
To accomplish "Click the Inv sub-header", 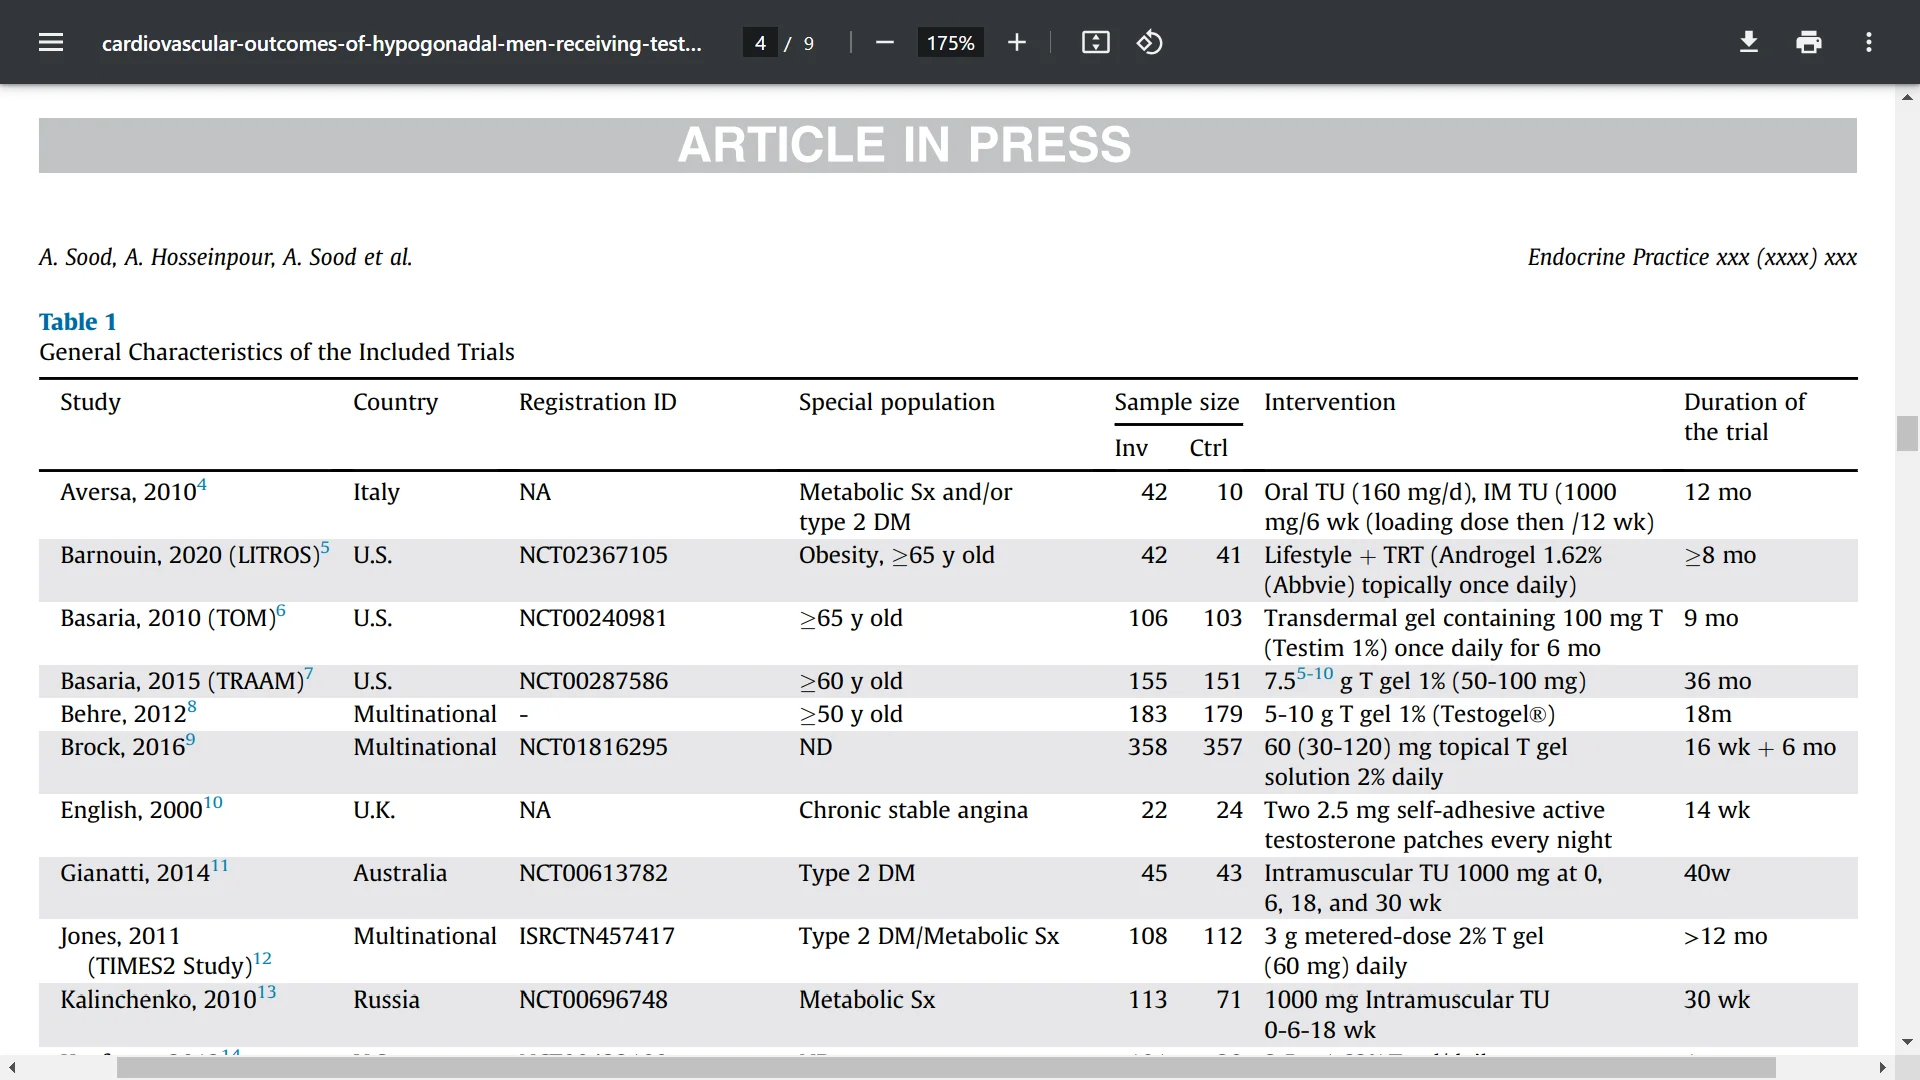I will coord(1131,448).
